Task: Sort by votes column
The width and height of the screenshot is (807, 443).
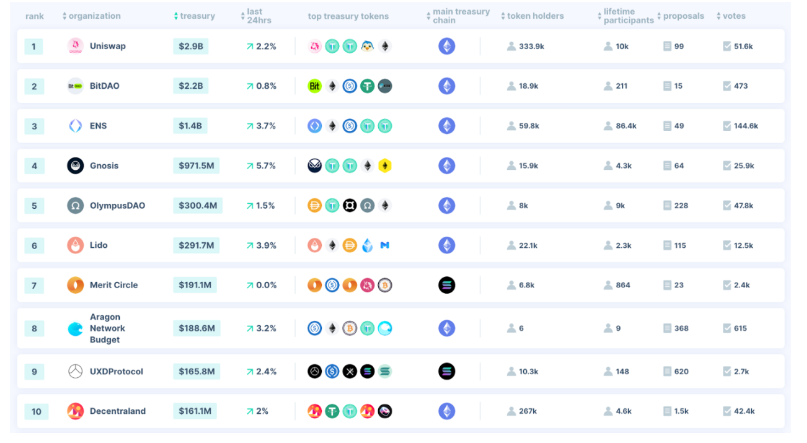Action: 731,16
